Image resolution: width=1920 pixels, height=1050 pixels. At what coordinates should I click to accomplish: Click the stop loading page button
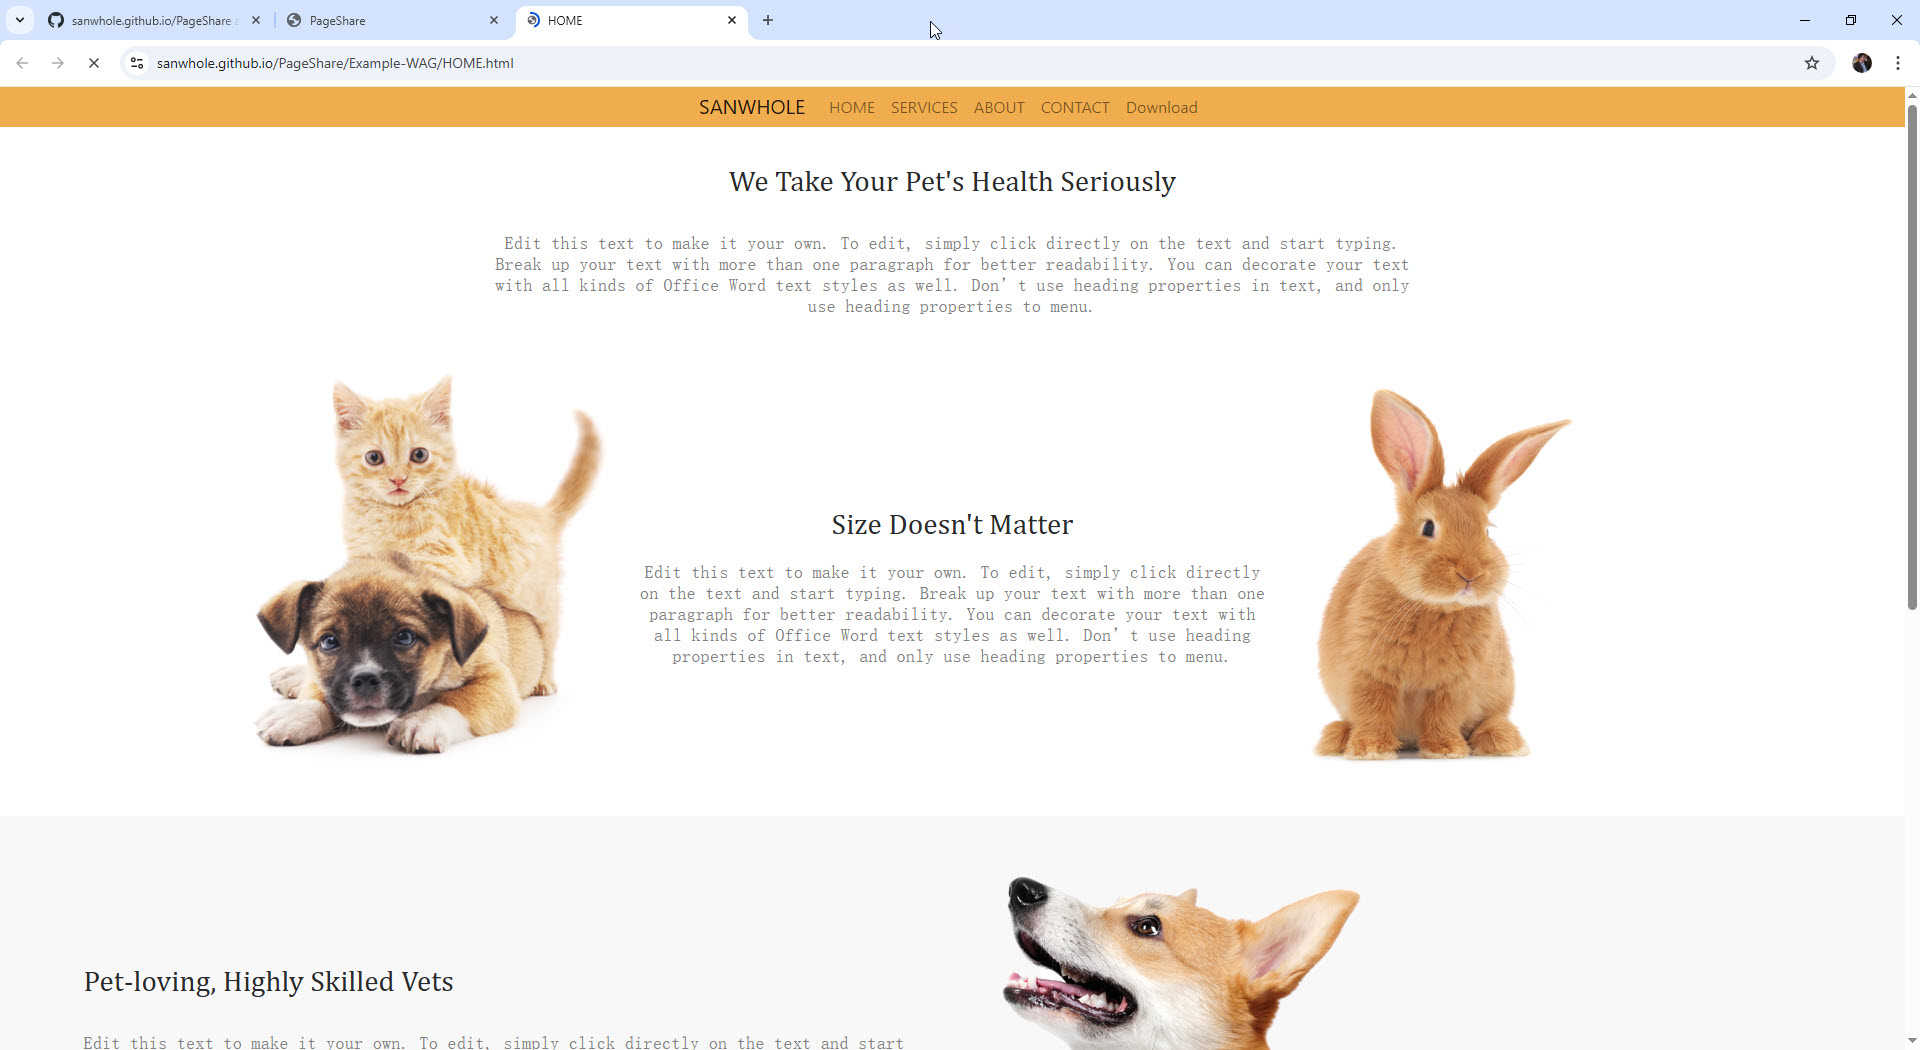[94, 63]
